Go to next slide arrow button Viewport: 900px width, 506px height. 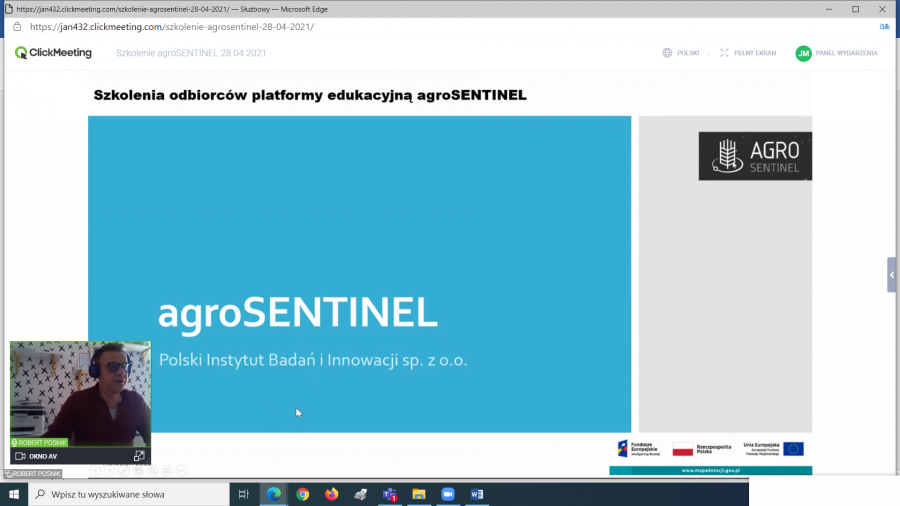point(110,470)
